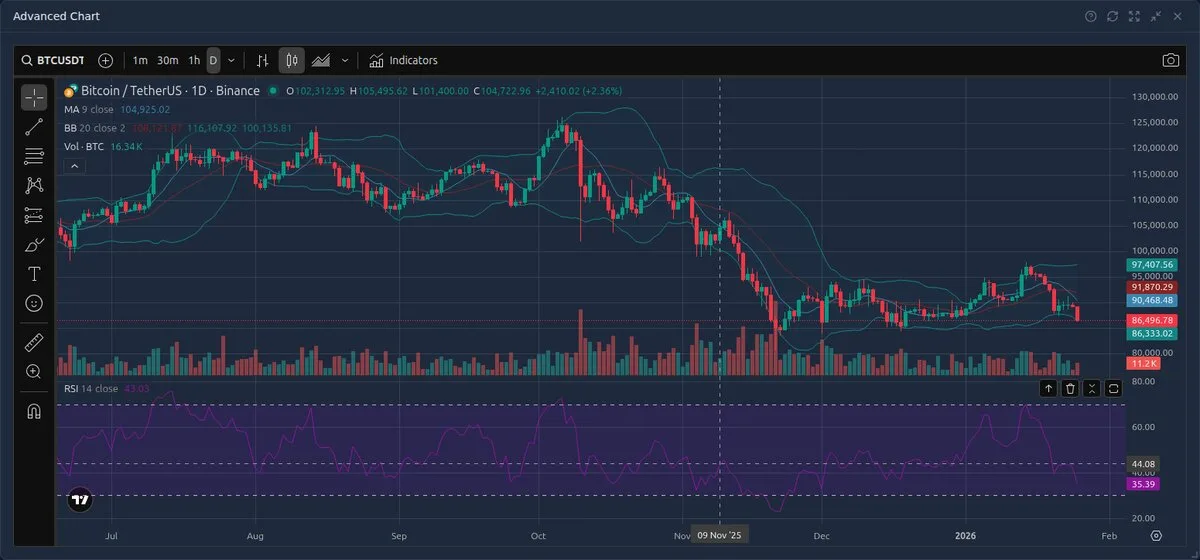Screen dimensions: 1200x560
Task: Click the compare or add symbol plus icon
Action: tap(106, 60)
